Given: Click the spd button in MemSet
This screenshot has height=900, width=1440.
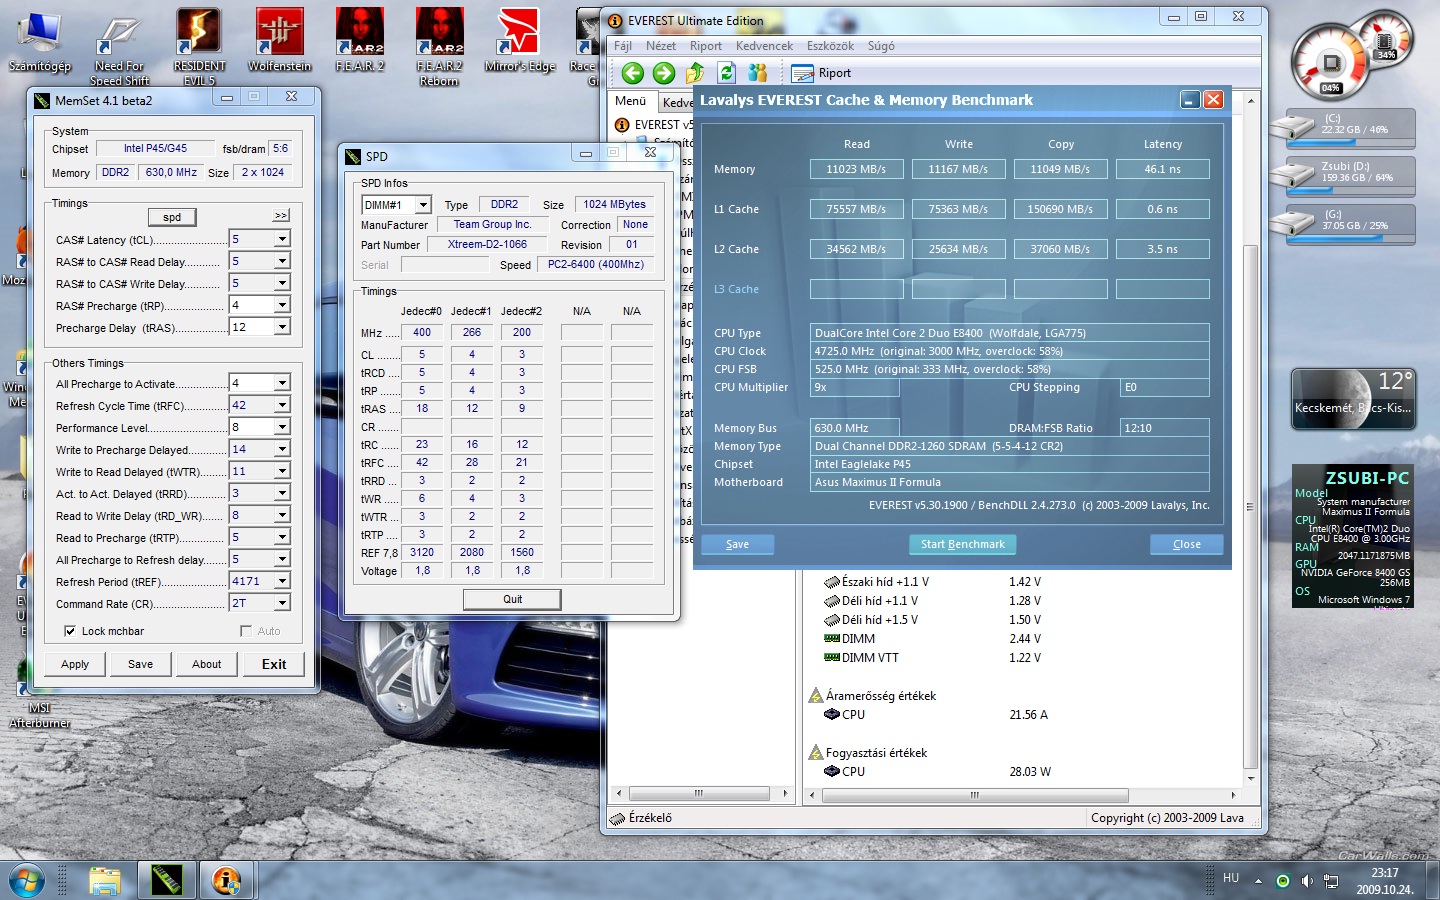Looking at the screenshot, I should coord(172,217).
